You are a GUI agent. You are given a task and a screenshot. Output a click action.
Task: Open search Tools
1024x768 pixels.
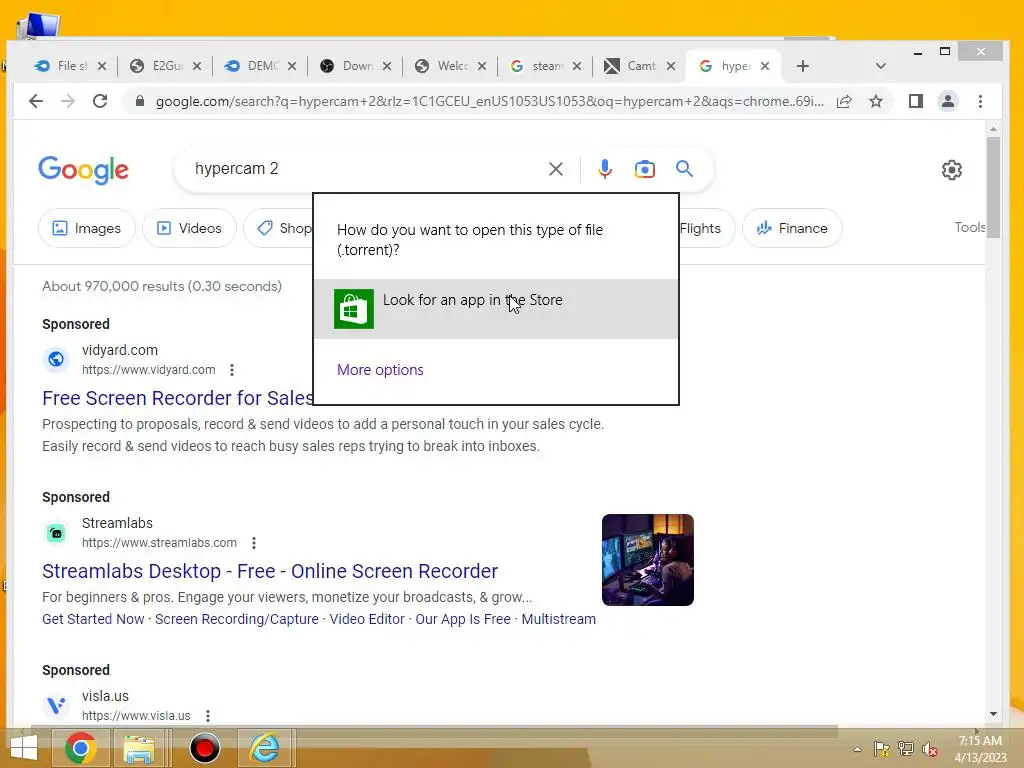coord(970,227)
